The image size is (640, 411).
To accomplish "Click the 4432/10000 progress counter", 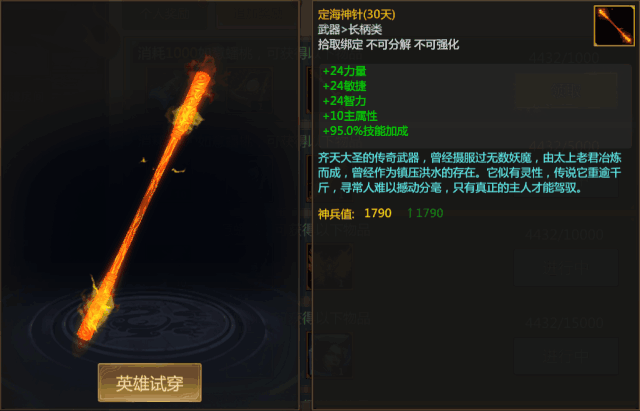I will tap(564, 235).
